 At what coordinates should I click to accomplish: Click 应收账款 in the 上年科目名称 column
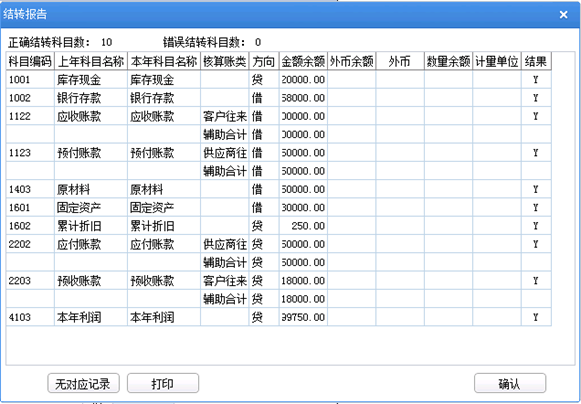click(79, 116)
